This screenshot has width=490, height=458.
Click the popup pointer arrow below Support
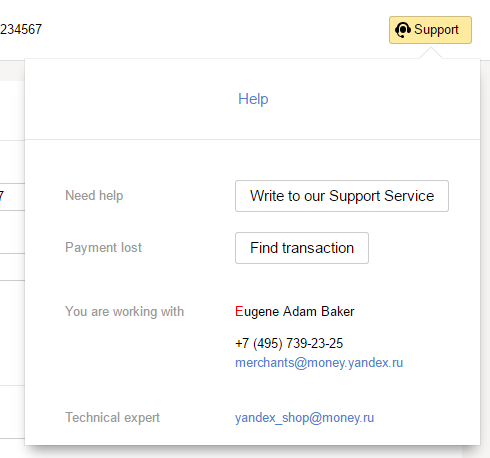click(431, 53)
